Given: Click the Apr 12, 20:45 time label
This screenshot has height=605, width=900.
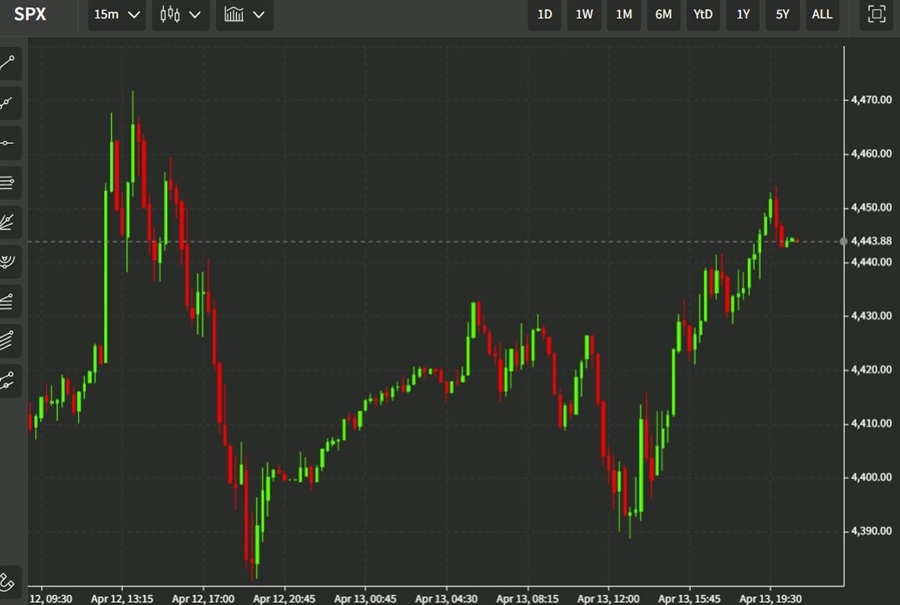Looking at the screenshot, I should point(284,599).
